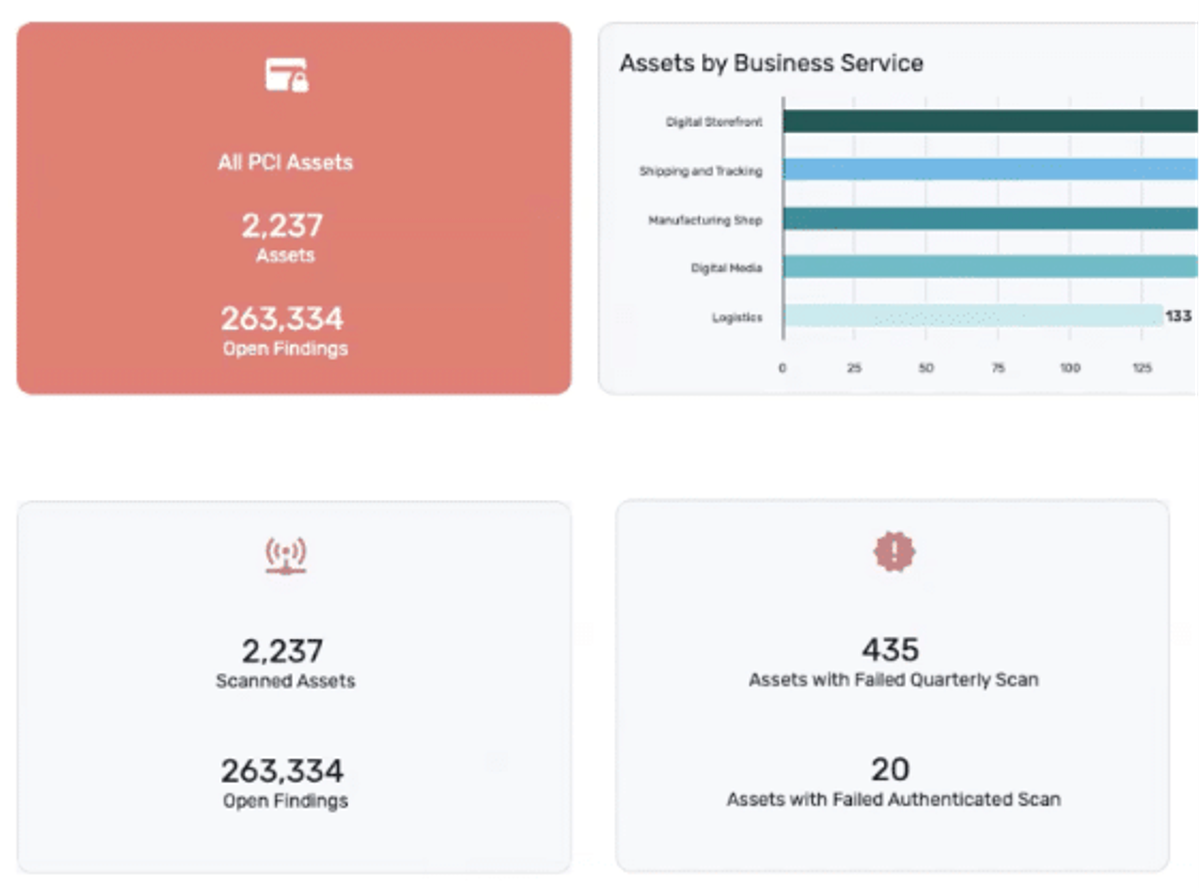Click the Scanned Assets label

[286, 681]
